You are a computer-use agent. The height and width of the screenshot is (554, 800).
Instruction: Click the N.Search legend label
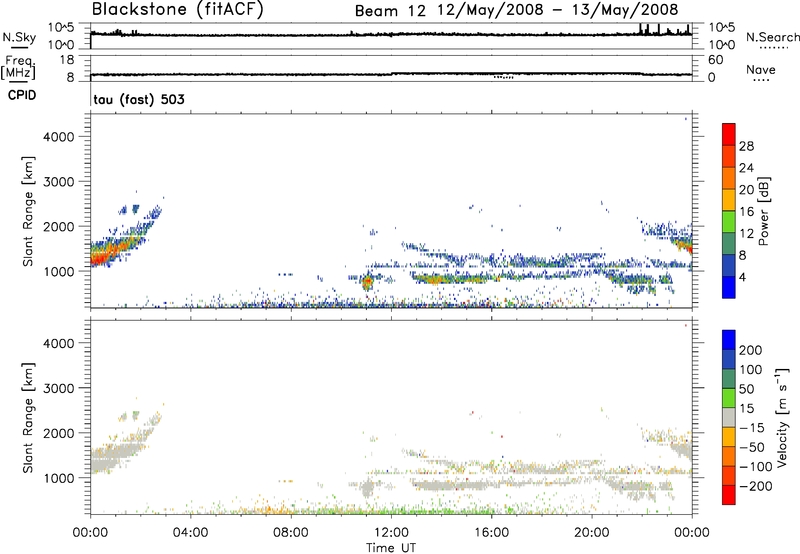772,37
